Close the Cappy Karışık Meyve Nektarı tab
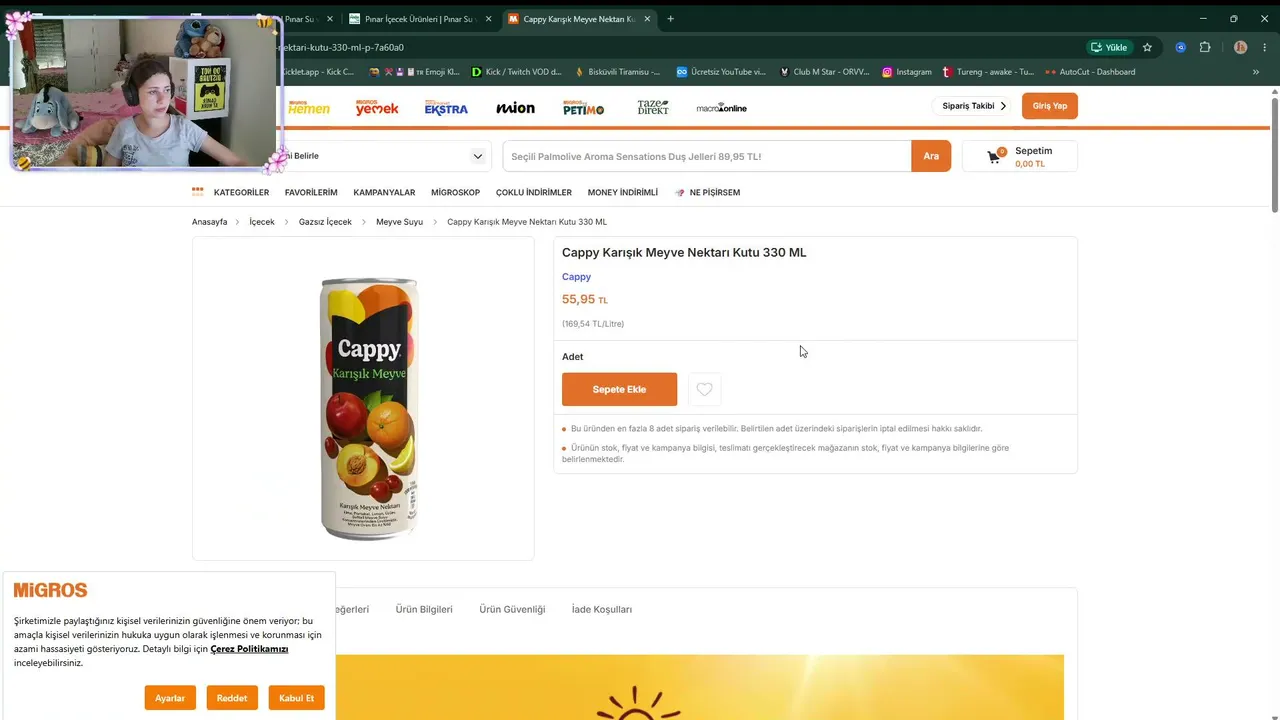 click(648, 19)
